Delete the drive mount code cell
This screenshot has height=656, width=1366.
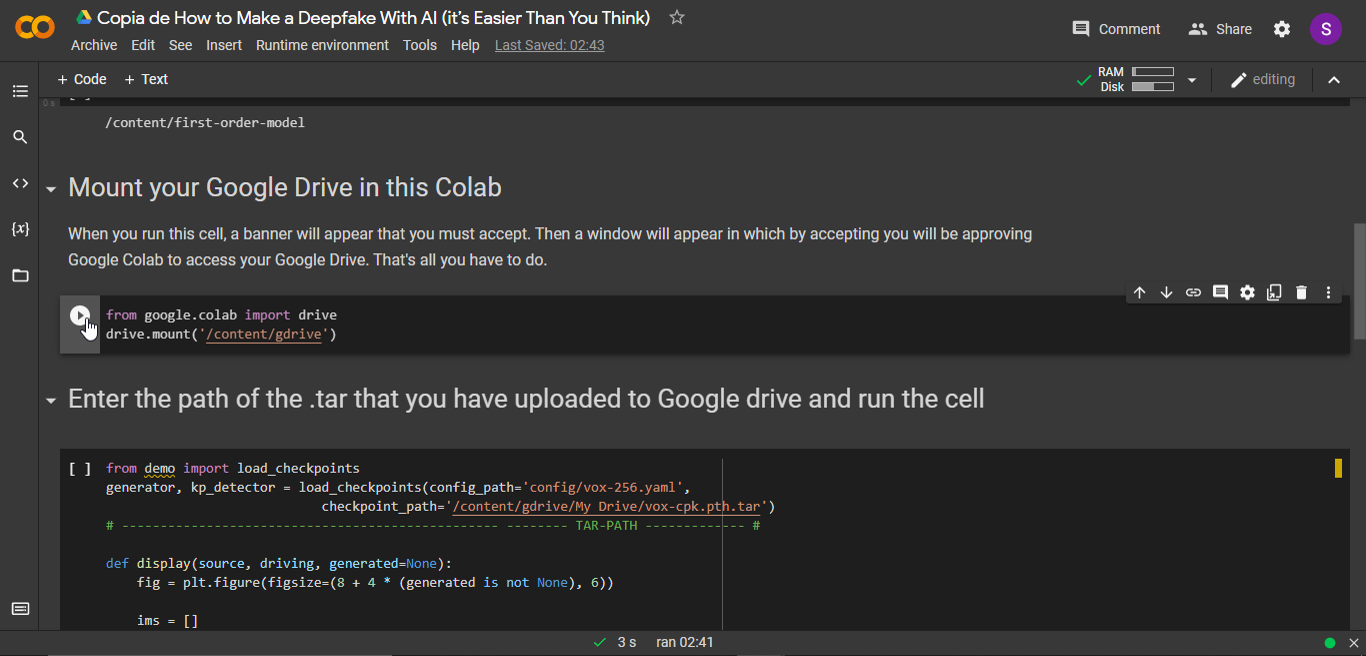coord(1301,292)
